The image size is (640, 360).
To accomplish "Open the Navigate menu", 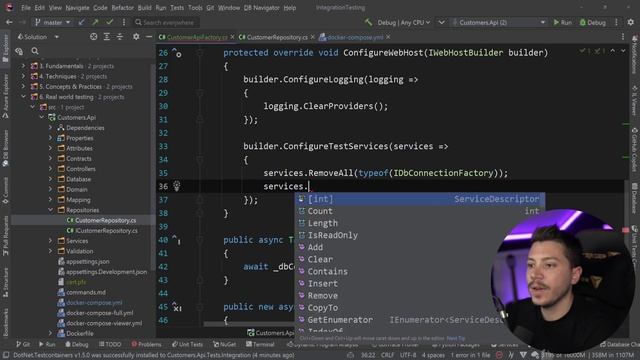I will point(77,8).
